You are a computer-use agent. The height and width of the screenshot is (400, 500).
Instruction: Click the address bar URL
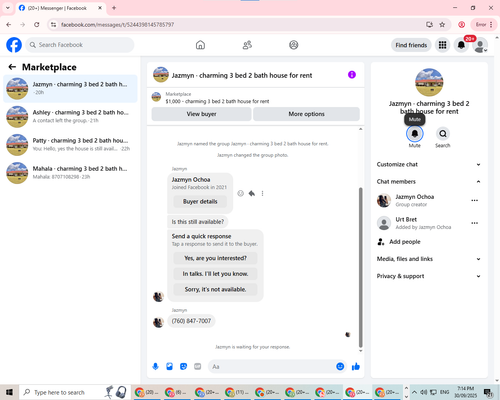(x=117, y=25)
